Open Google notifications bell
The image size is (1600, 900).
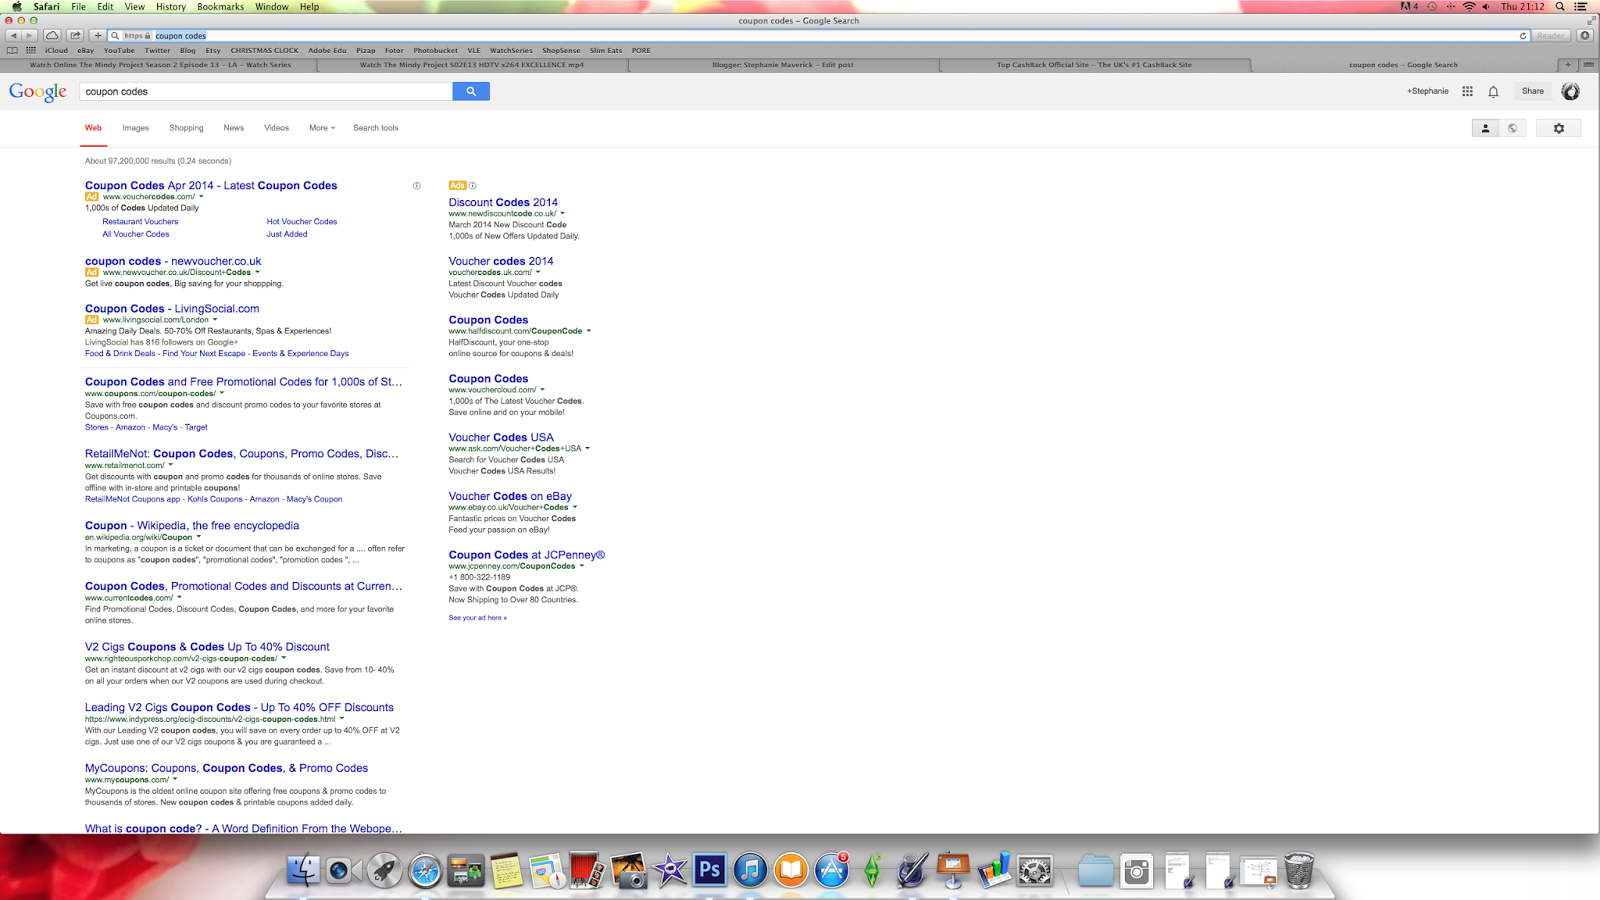(x=1493, y=91)
